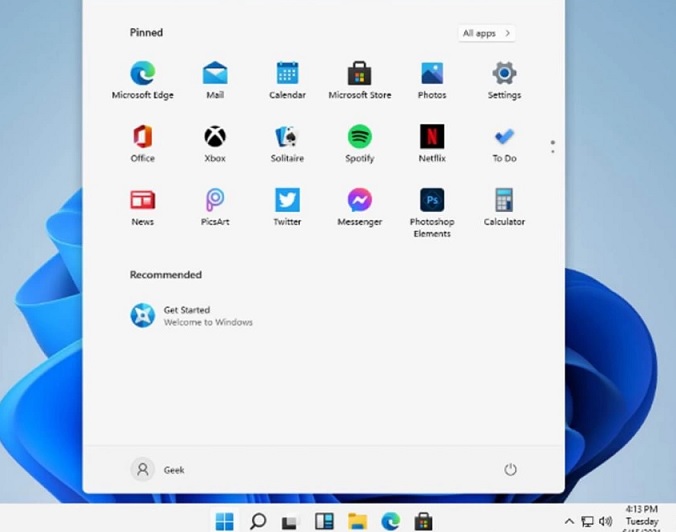Open the Get Started recommended item
Viewport: 676px width, 532px height.
pos(191,316)
